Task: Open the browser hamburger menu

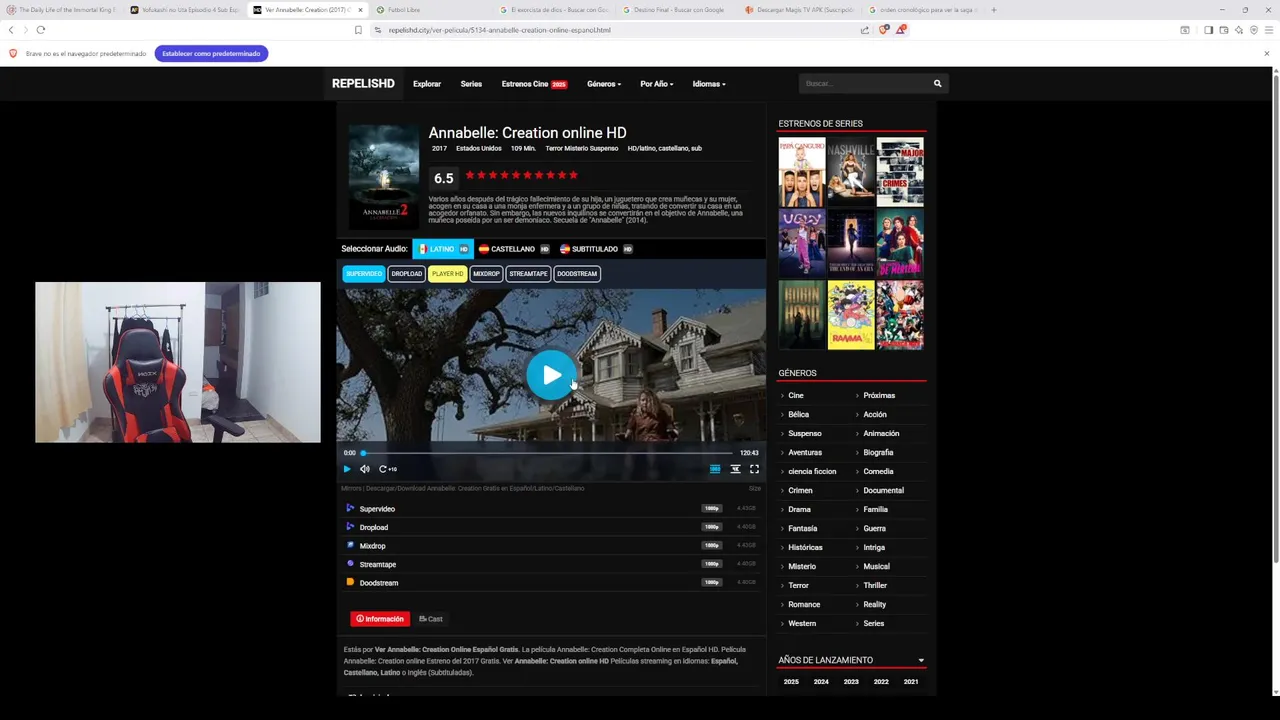Action: pos(1269,30)
